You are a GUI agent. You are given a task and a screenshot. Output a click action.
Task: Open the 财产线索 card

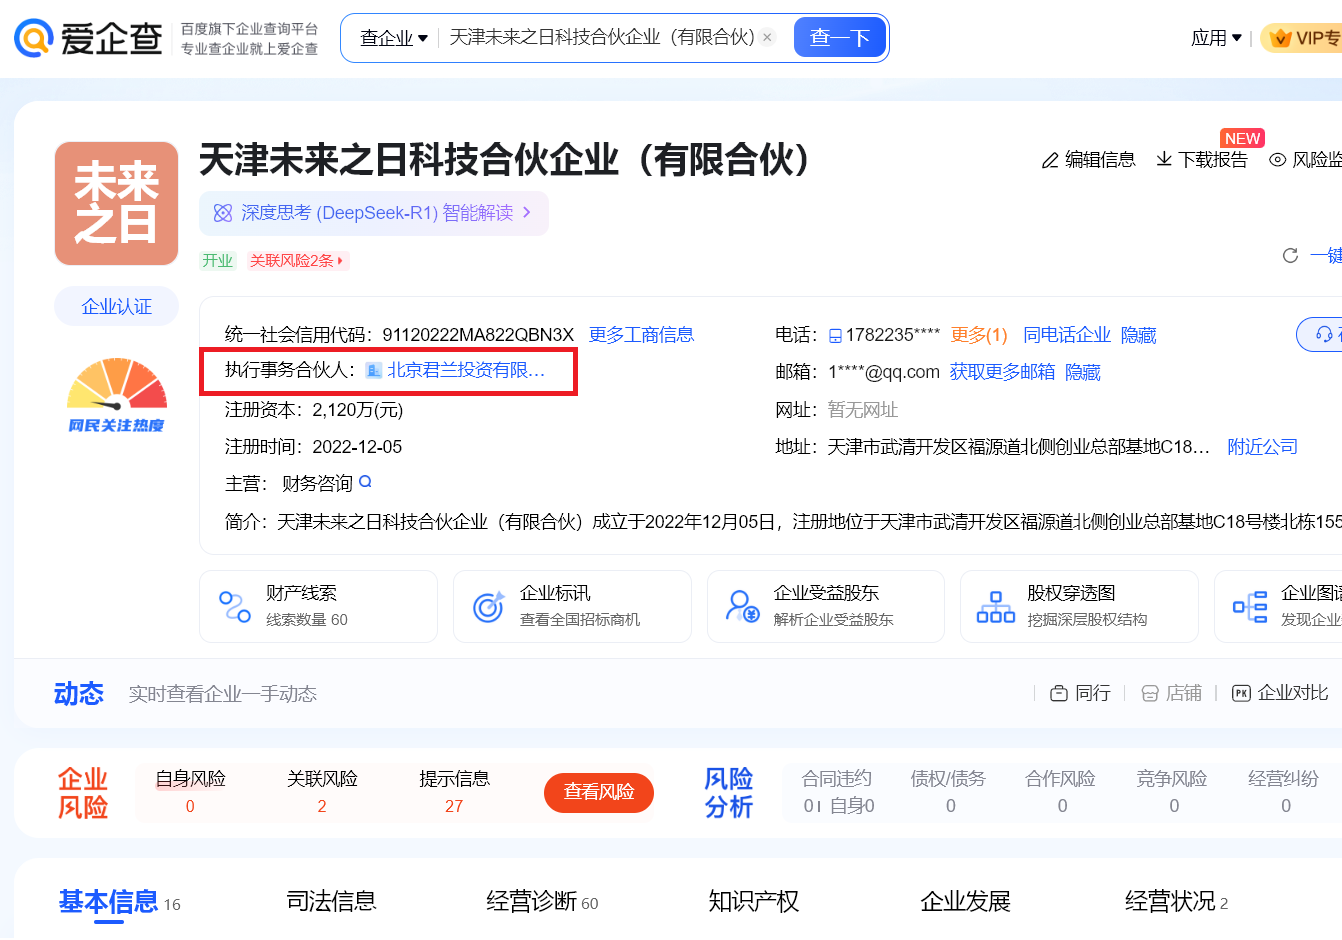tap(318, 606)
